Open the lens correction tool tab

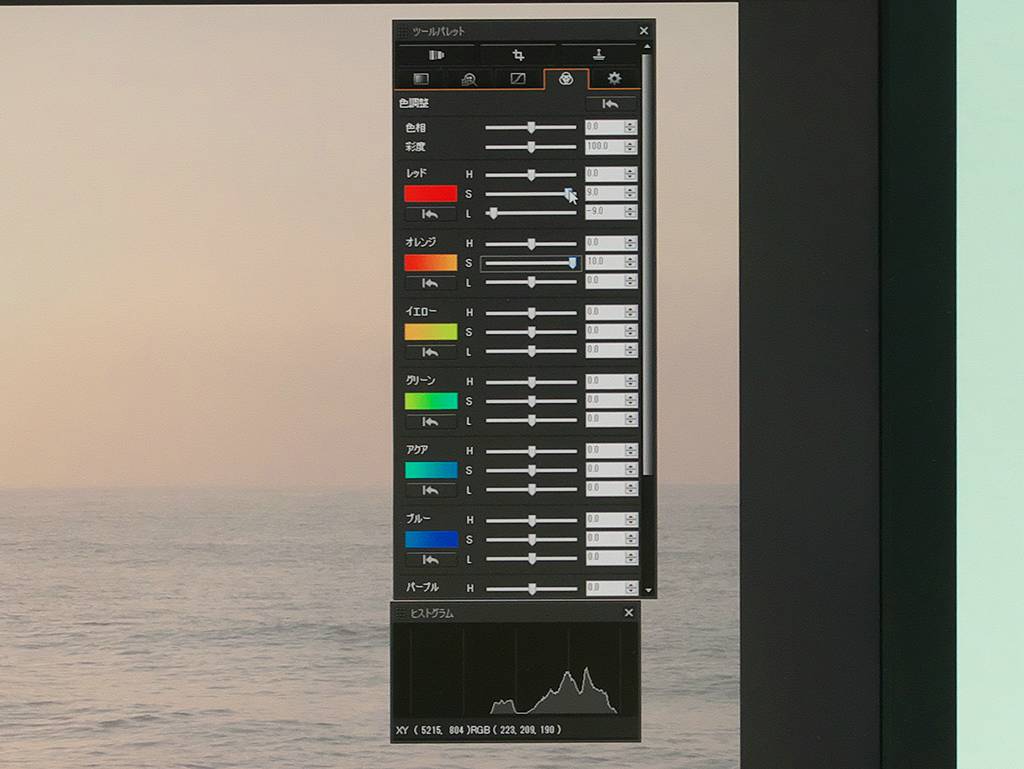(436, 55)
